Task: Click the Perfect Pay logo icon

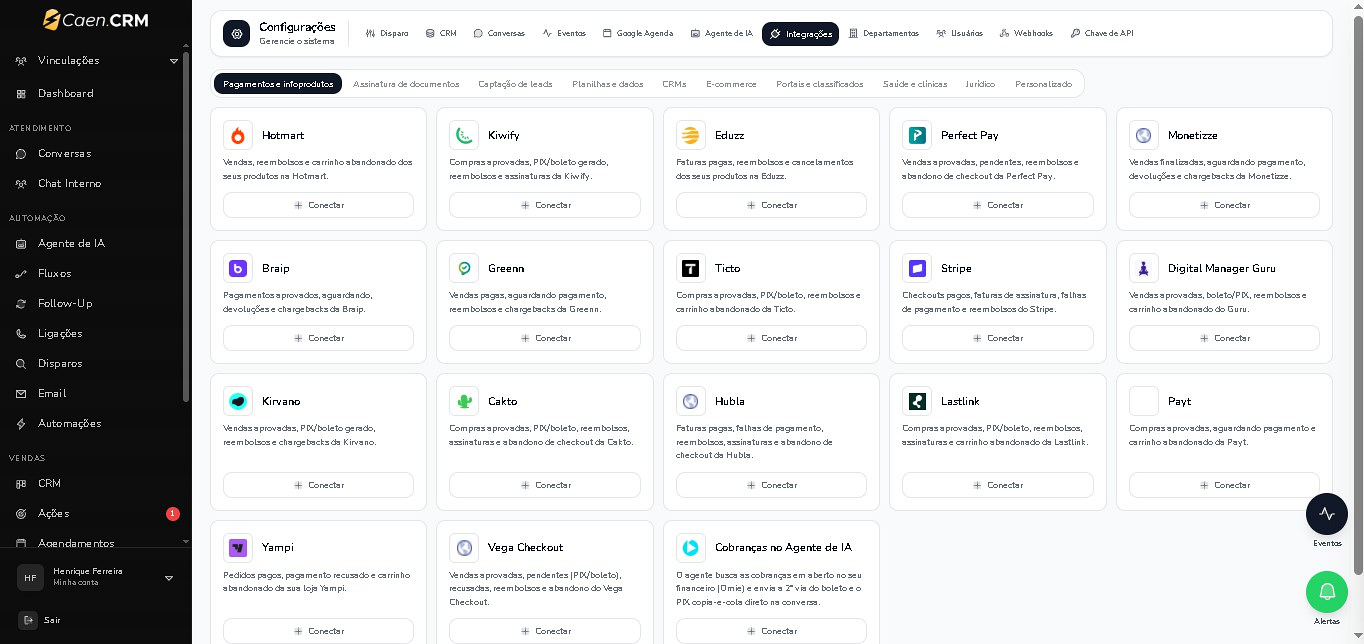Action: tap(917, 135)
